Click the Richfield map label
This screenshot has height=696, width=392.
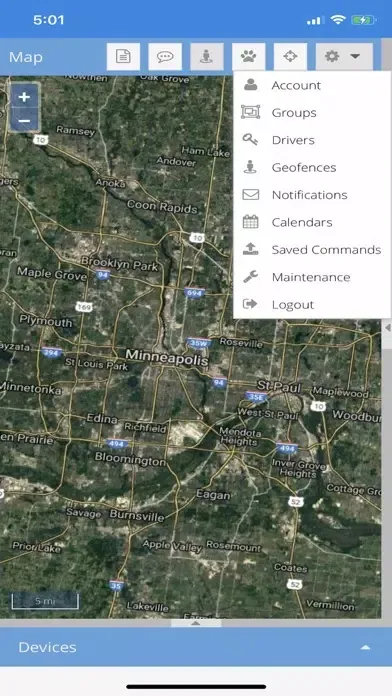145,427
